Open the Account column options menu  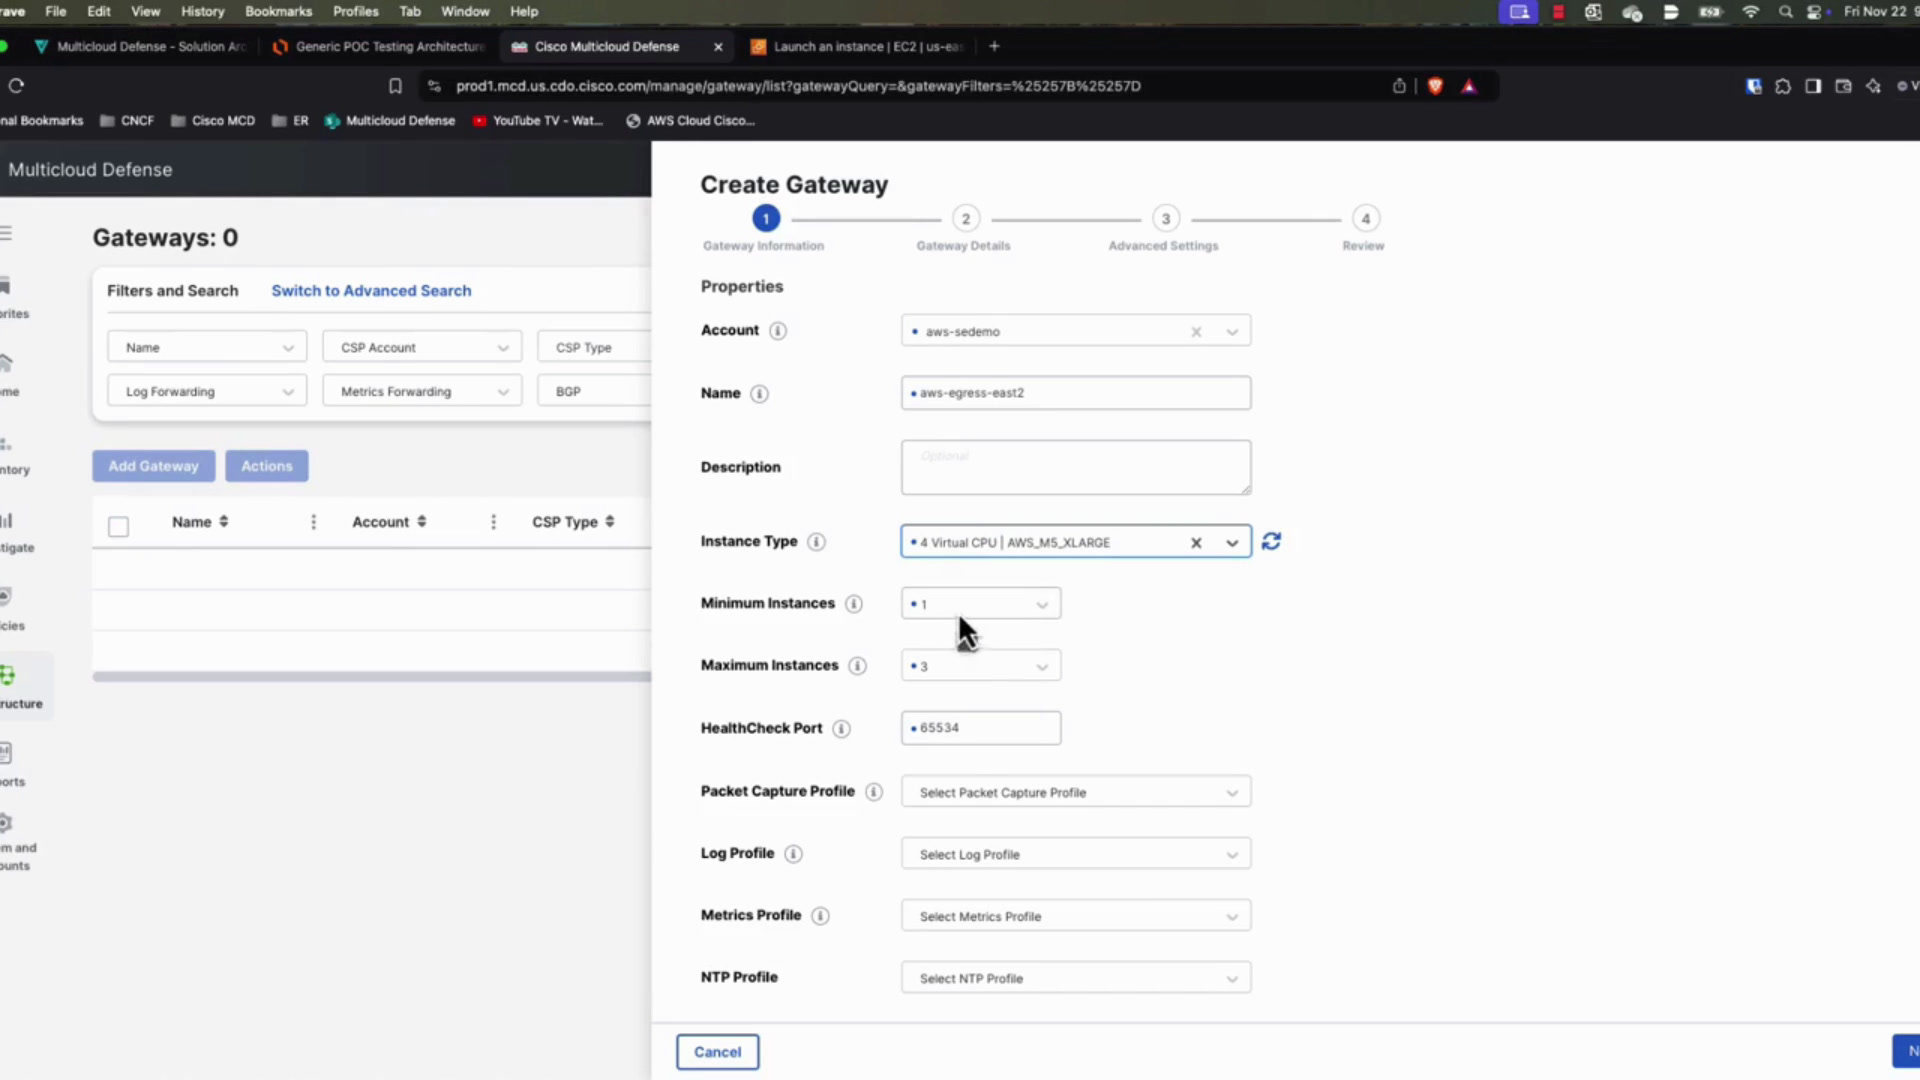(494, 522)
